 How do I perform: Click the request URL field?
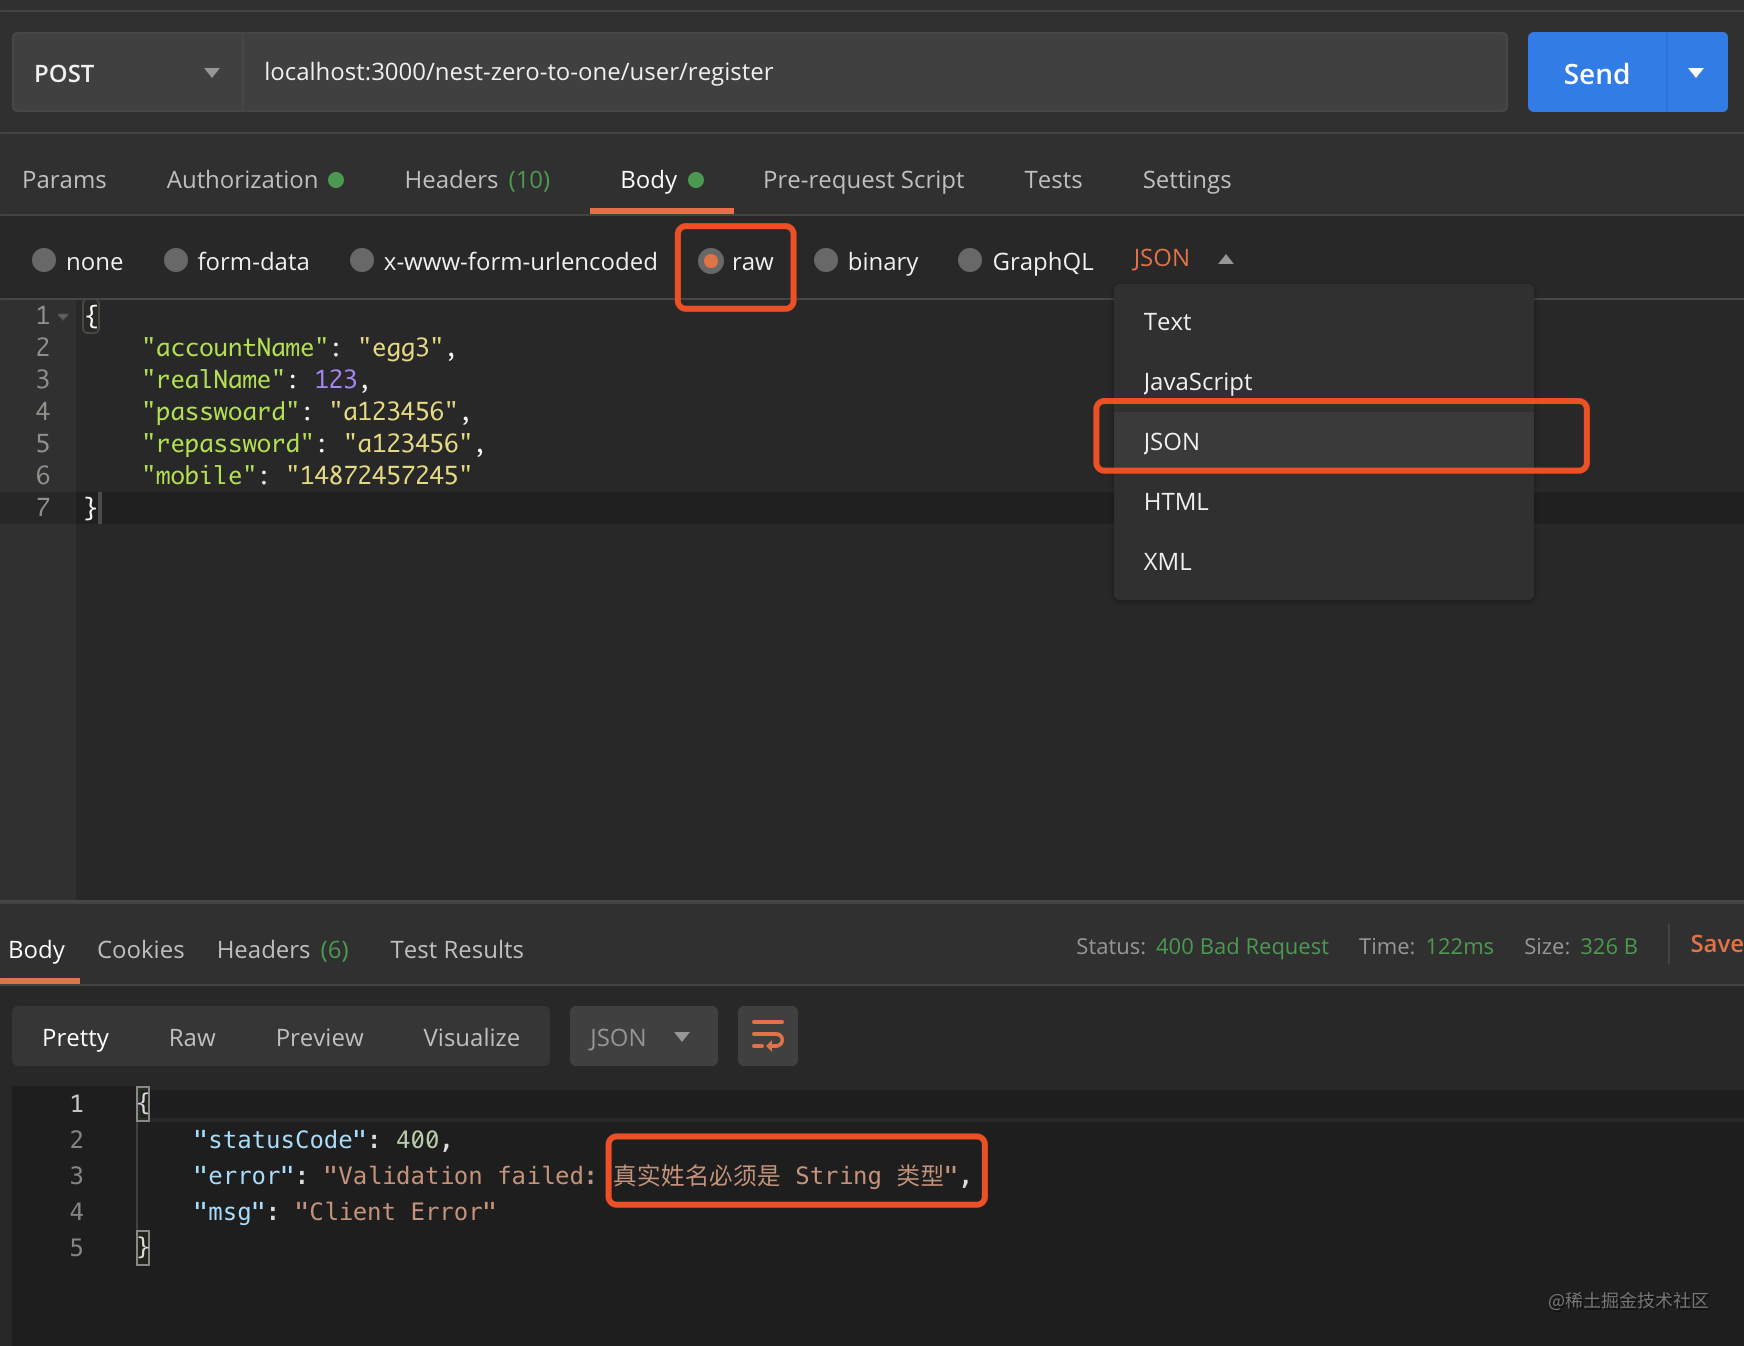pyautogui.click(x=875, y=72)
